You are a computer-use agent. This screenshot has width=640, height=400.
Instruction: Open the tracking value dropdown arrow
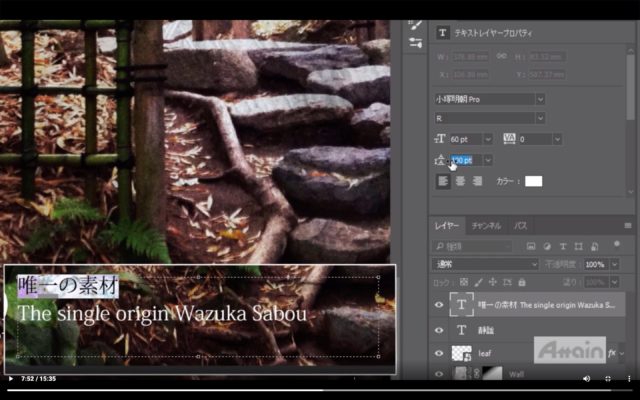click(x=557, y=139)
